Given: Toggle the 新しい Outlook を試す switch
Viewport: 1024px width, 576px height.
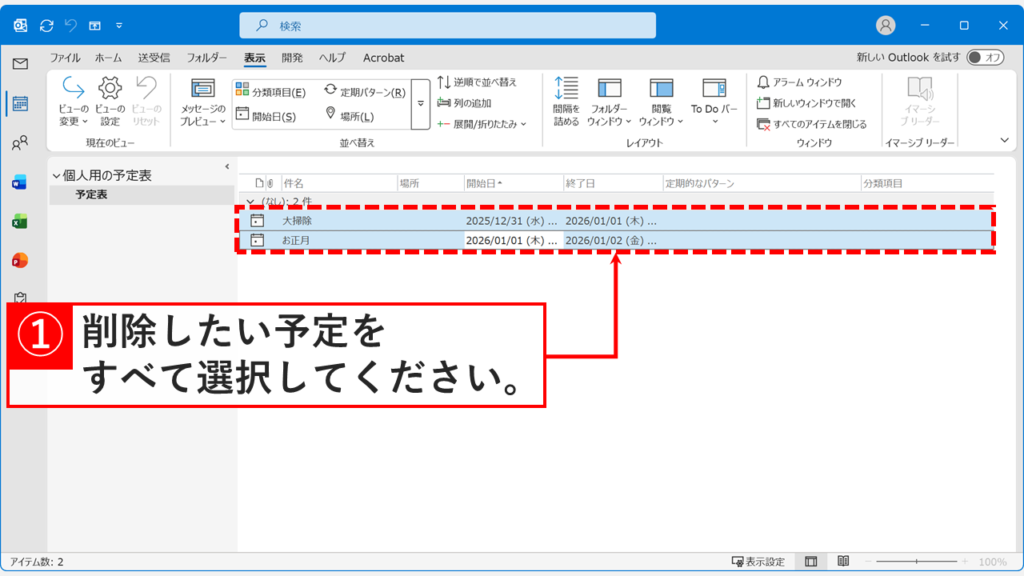Looking at the screenshot, I should point(987,58).
